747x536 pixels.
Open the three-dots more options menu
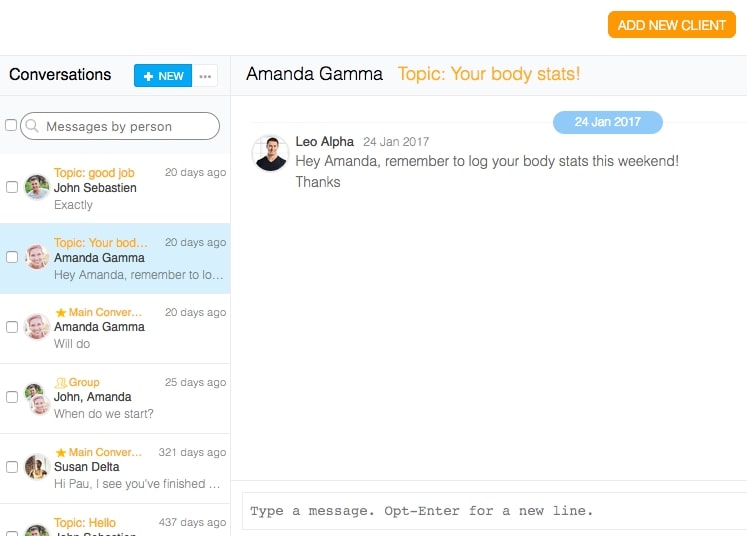[x=205, y=76]
